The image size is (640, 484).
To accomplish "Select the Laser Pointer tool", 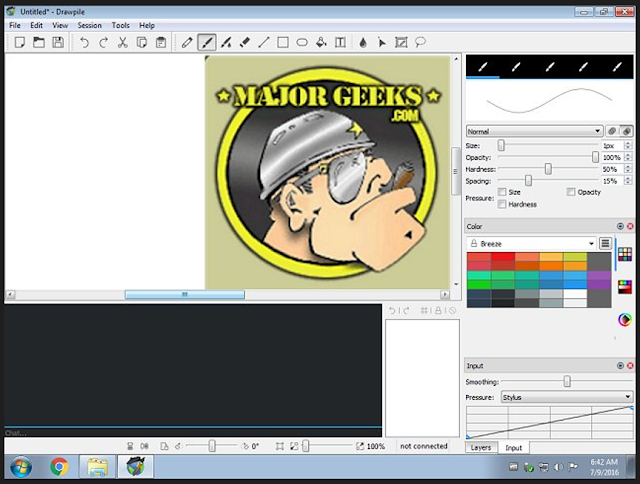I will coord(382,42).
